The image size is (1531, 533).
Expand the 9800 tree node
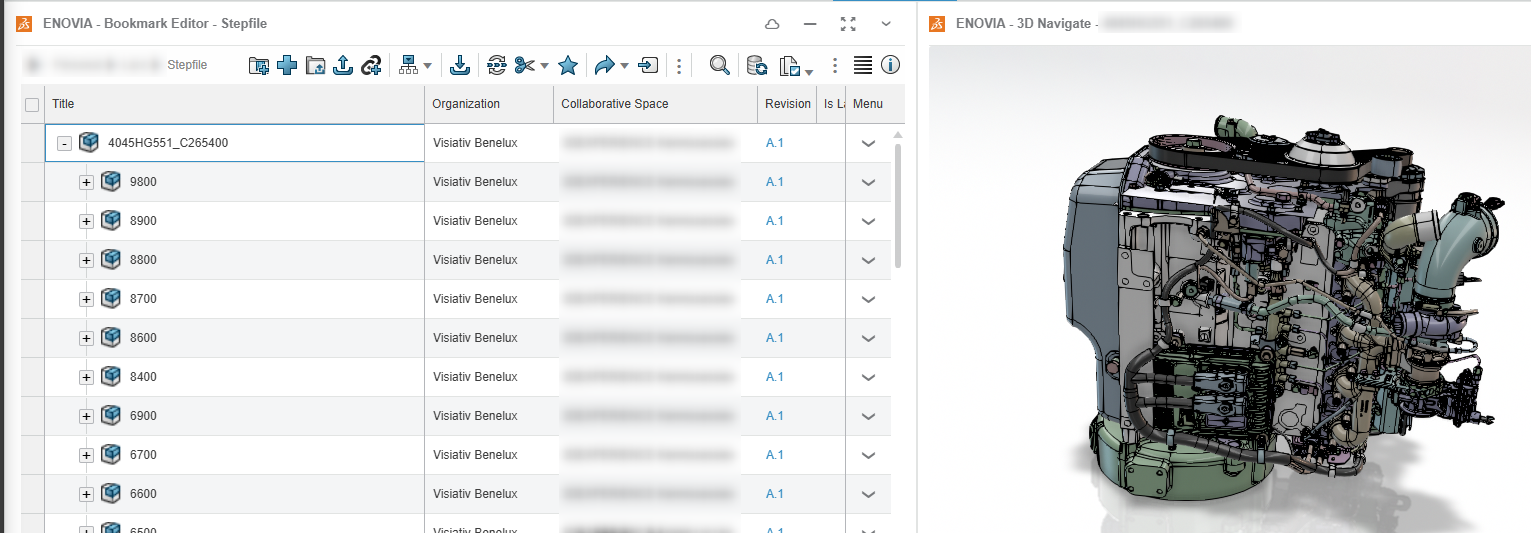86,182
